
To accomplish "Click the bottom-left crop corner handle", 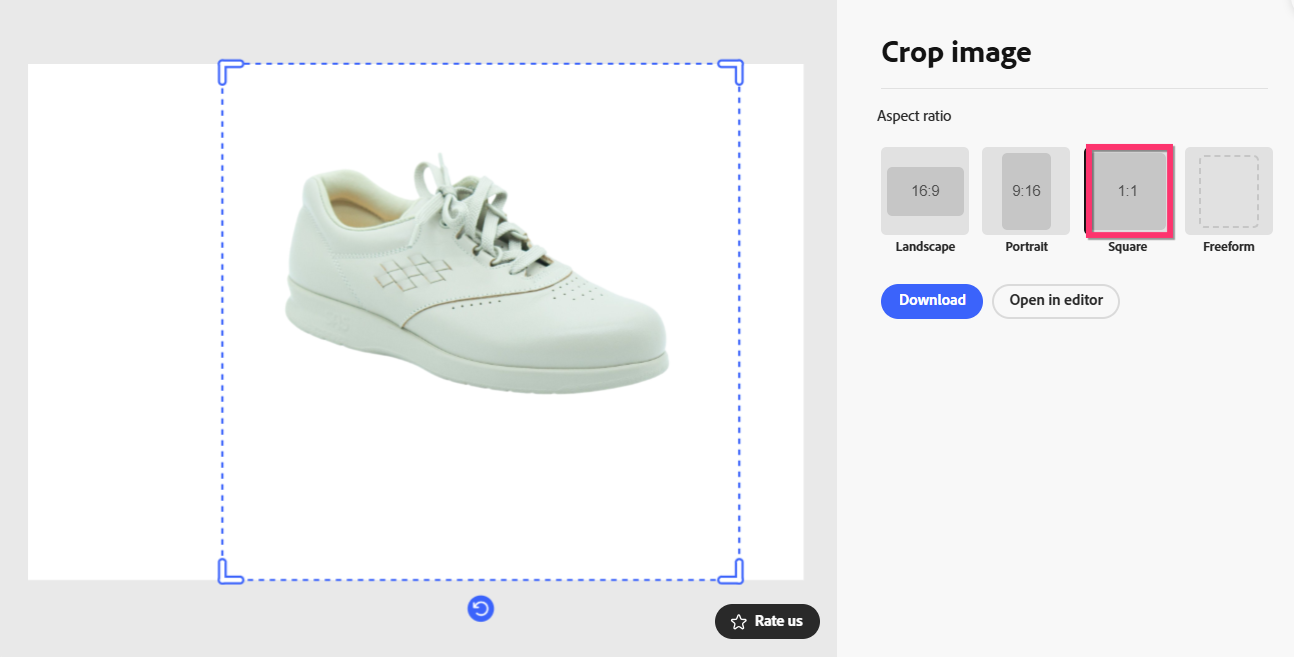I will click(x=230, y=572).
